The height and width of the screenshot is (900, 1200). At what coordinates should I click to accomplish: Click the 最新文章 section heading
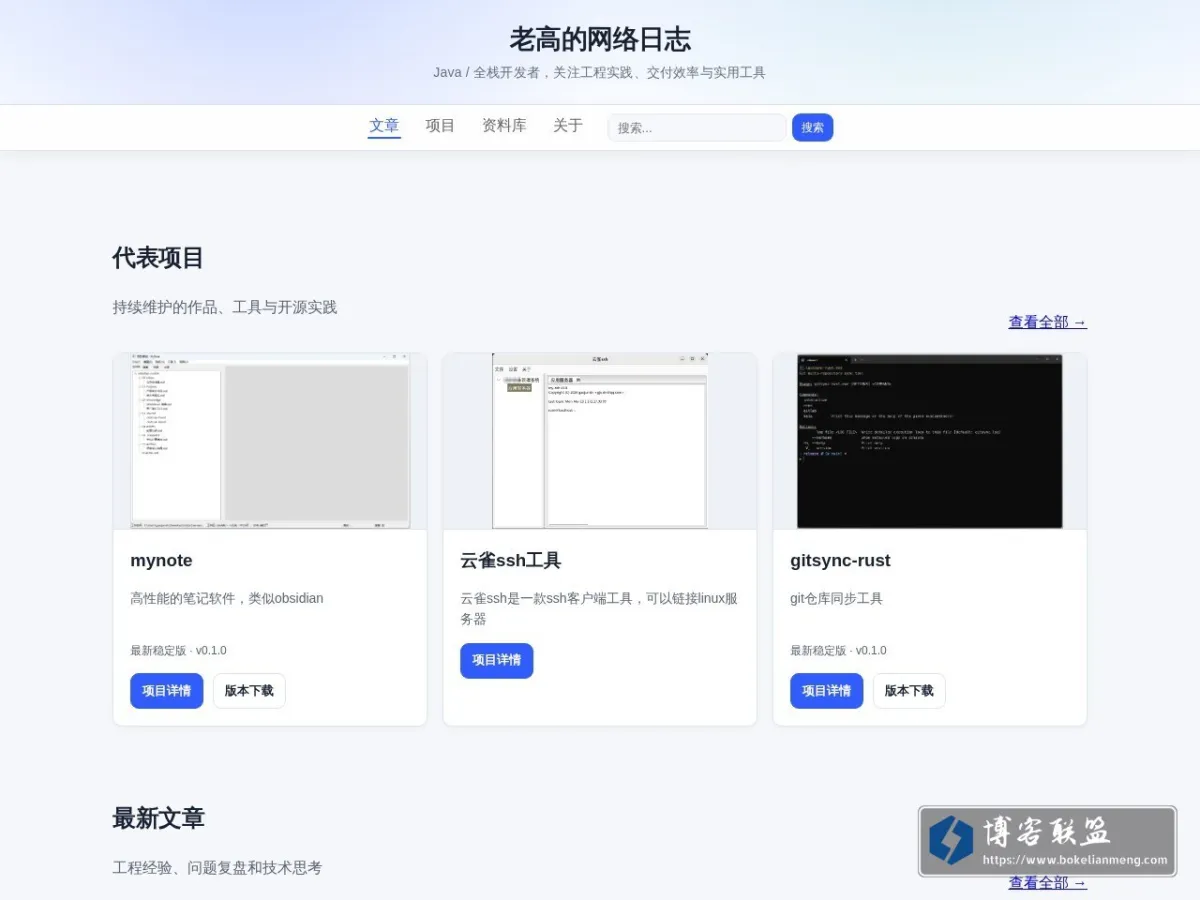(158, 818)
